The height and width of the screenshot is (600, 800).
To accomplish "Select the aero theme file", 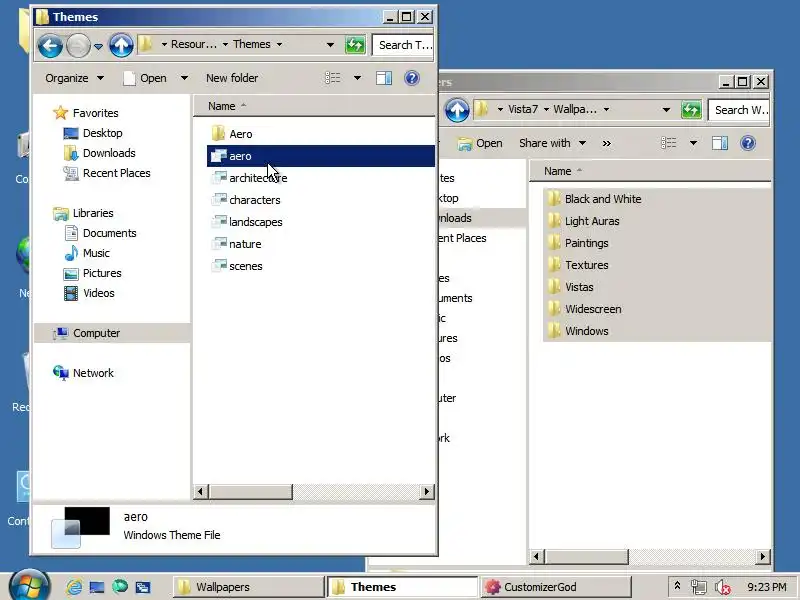I will pos(320,156).
